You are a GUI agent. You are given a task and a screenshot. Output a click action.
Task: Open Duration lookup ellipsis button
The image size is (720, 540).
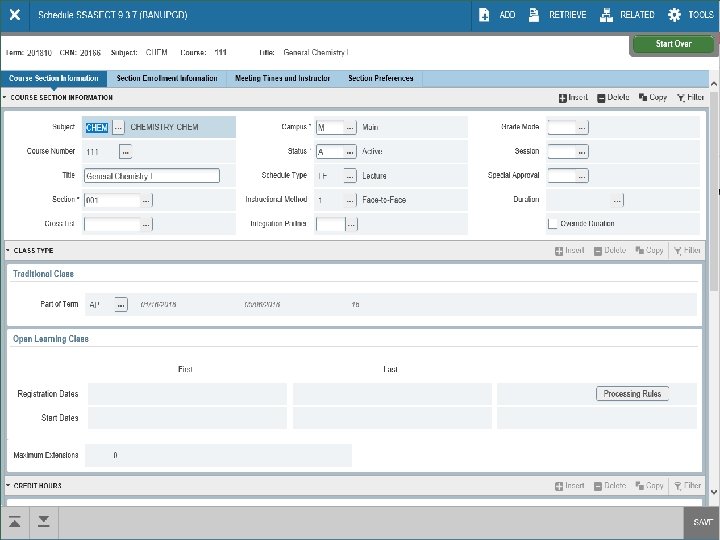(618, 200)
